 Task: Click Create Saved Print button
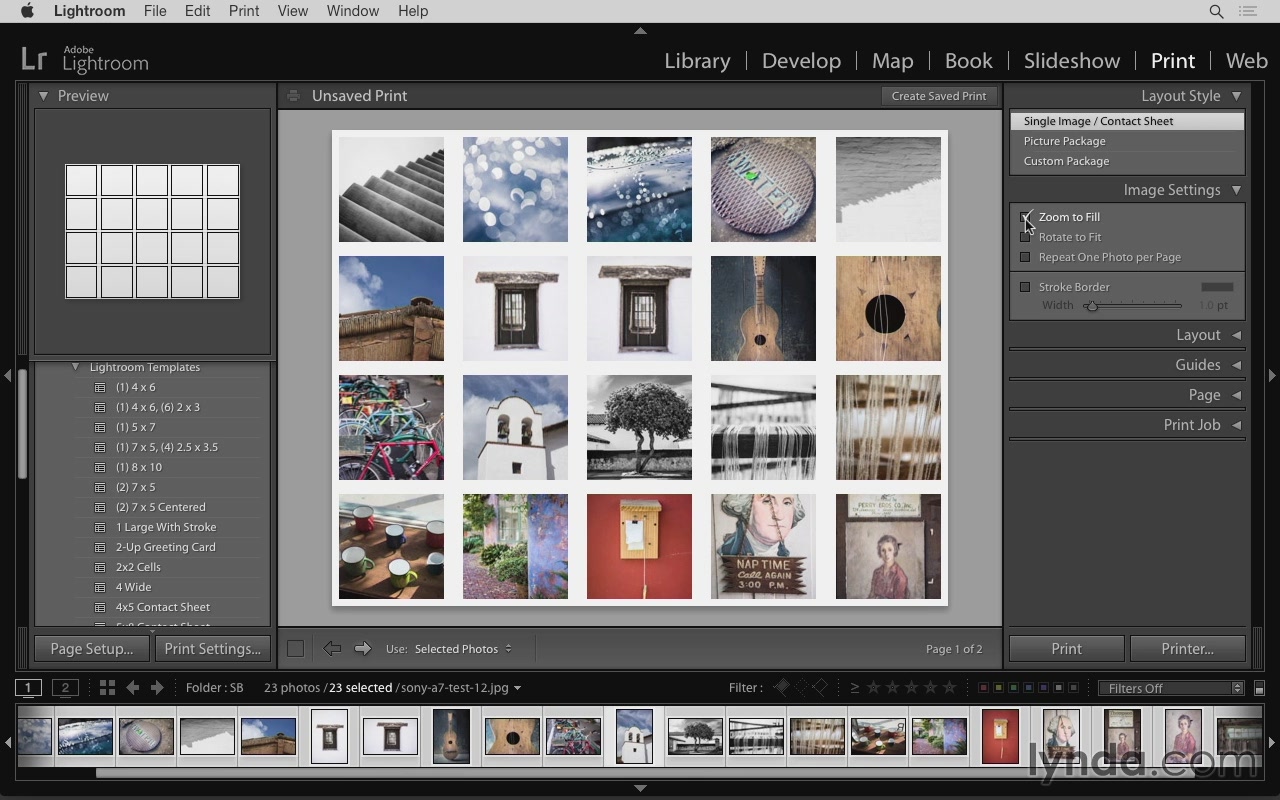click(938, 96)
